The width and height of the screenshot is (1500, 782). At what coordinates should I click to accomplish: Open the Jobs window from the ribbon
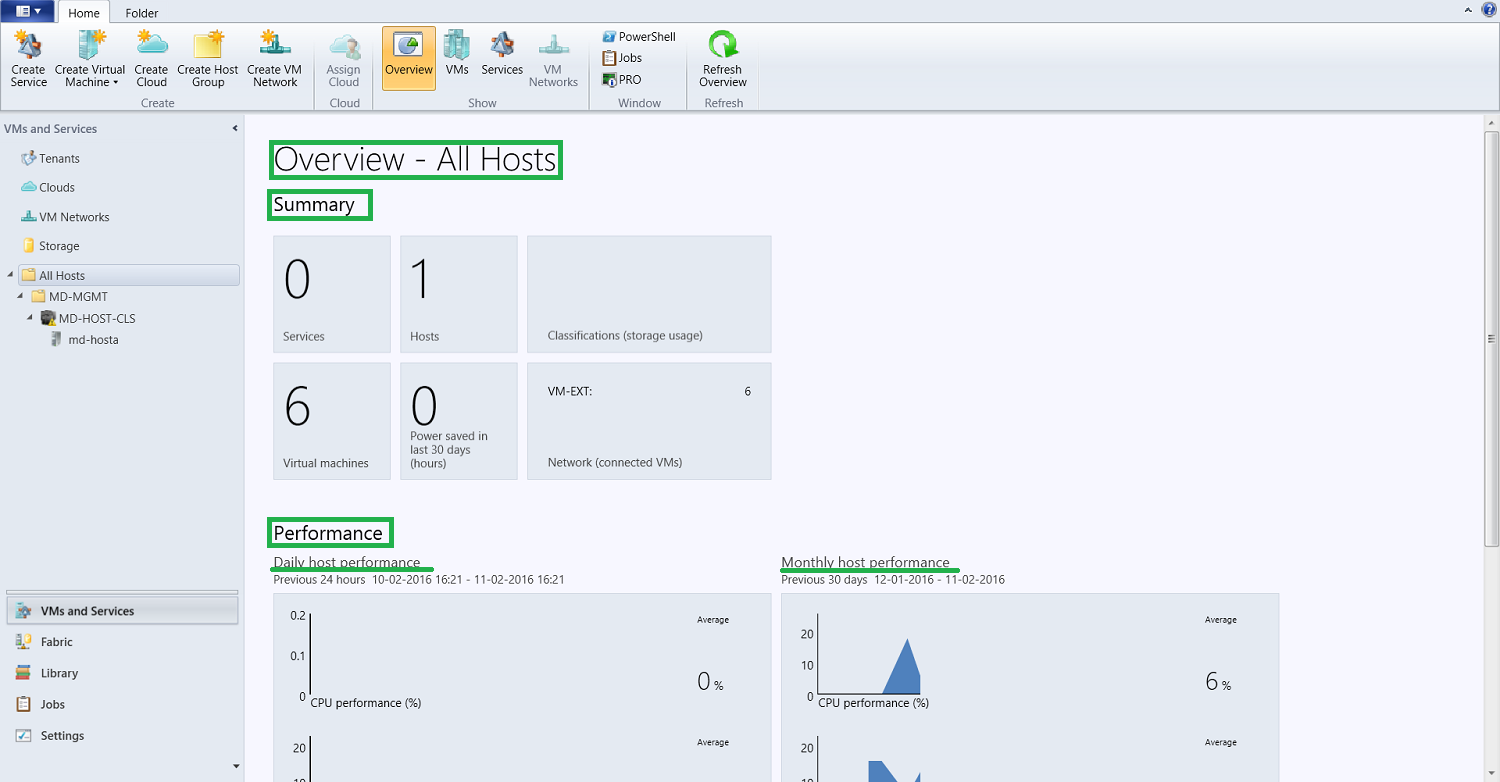(622, 57)
